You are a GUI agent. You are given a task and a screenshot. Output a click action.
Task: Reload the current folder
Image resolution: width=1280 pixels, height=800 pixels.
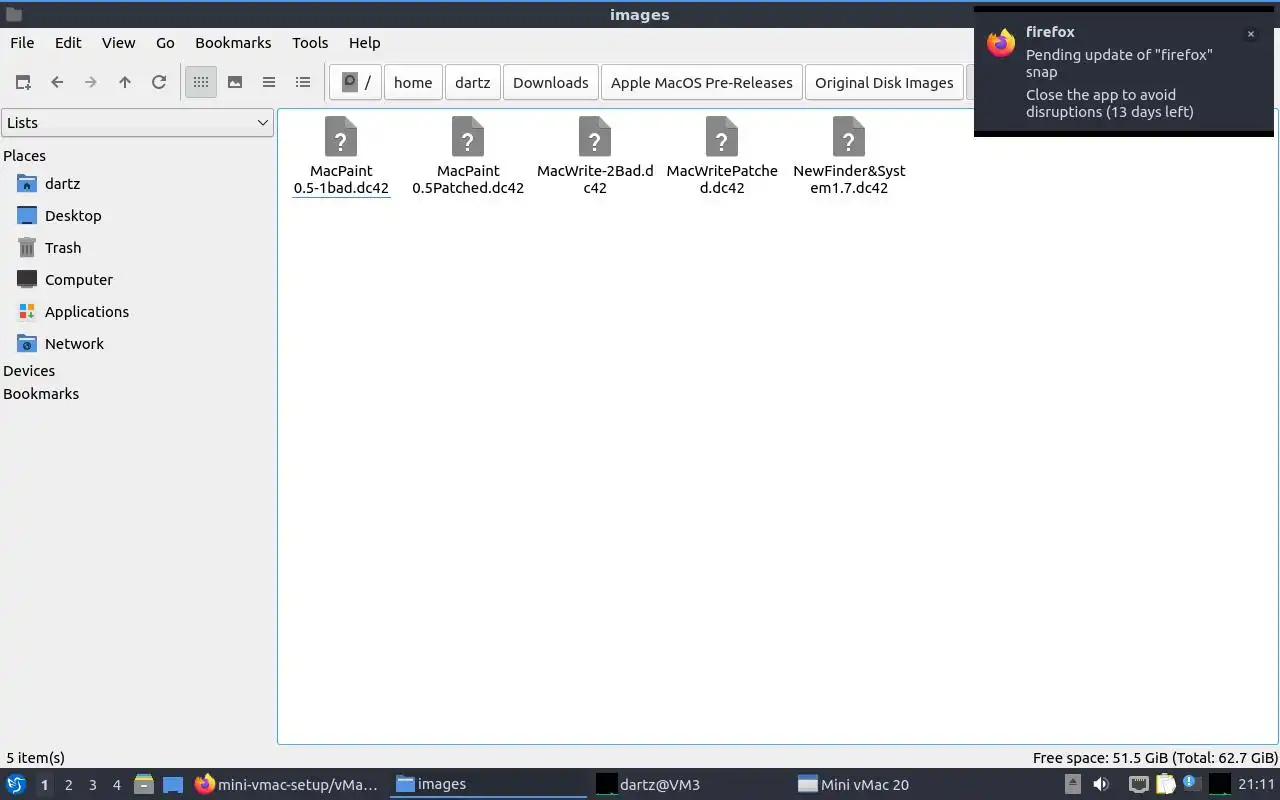[x=159, y=83]
